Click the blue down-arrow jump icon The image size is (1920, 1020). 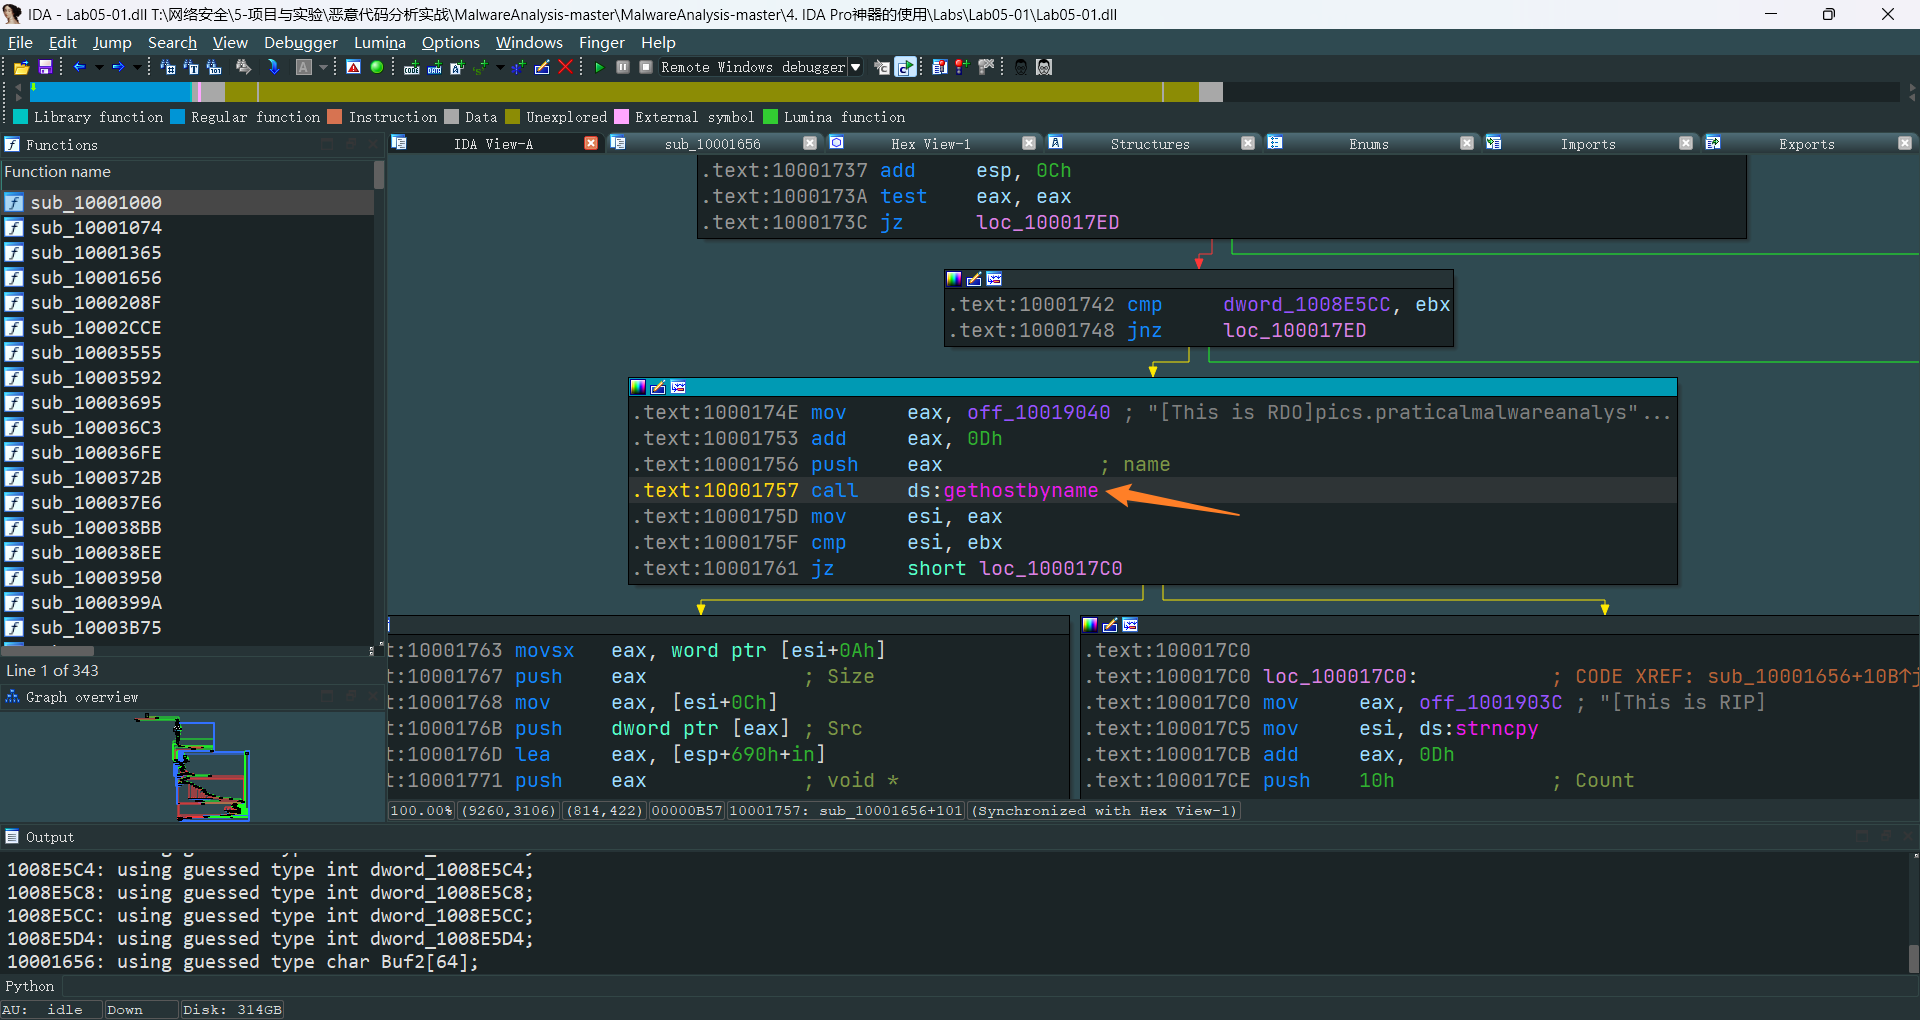click(274, 67)
